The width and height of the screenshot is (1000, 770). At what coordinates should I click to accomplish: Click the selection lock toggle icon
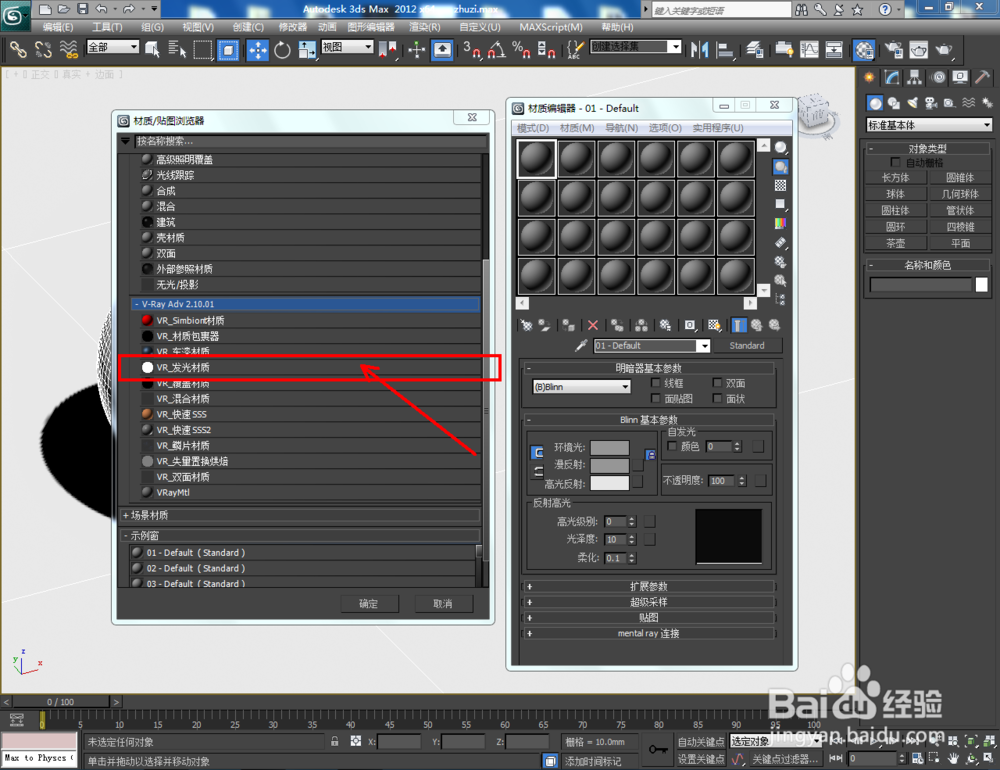pyautogui.click(x=334, y=741)
